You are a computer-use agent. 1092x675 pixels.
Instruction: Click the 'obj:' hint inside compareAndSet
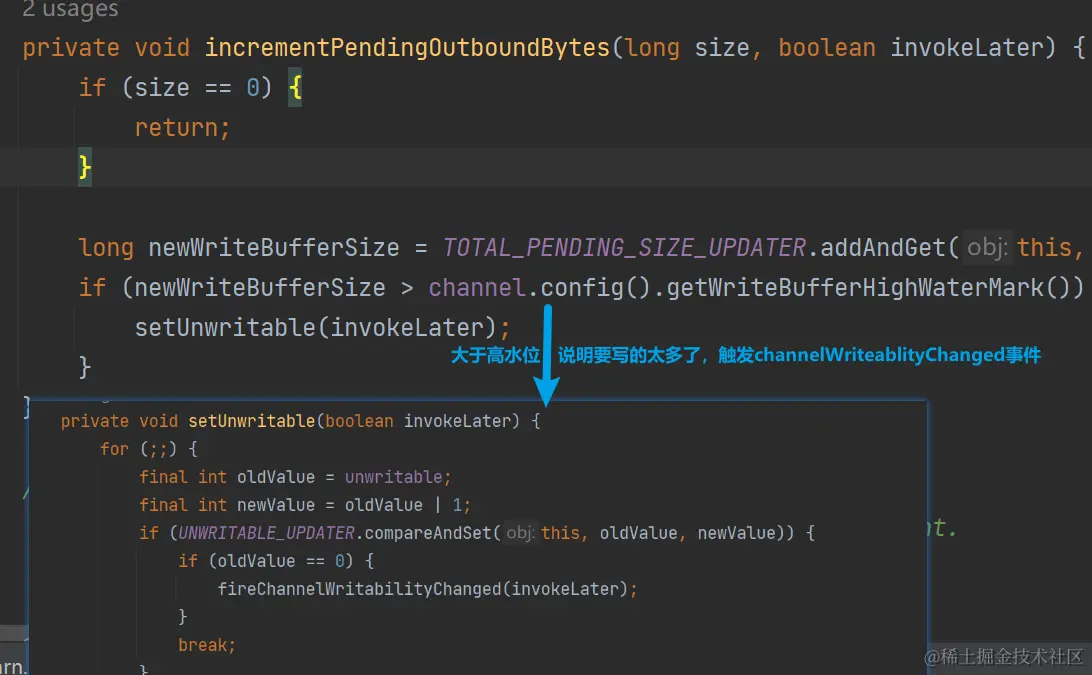pos(520,533)
